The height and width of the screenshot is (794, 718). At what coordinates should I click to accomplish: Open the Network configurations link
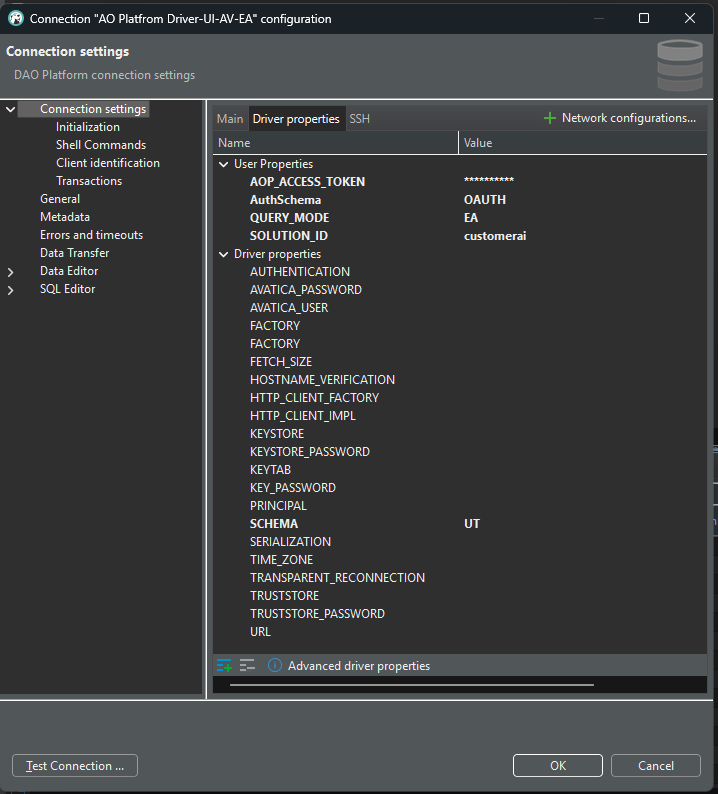coord(628,118)
